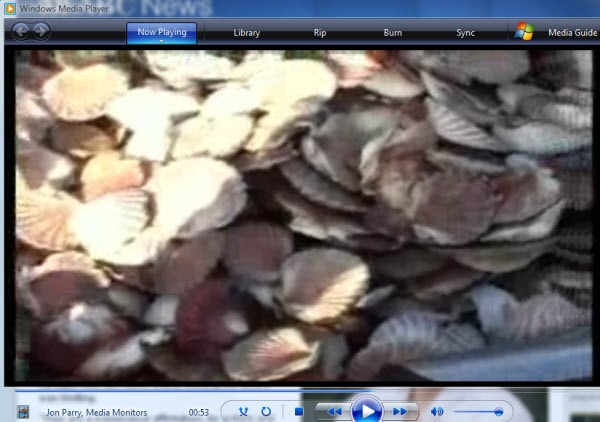The height and width of the screenshot is (422, 600).
Task: Switch to the Library tab
Action: click(246, 32)
